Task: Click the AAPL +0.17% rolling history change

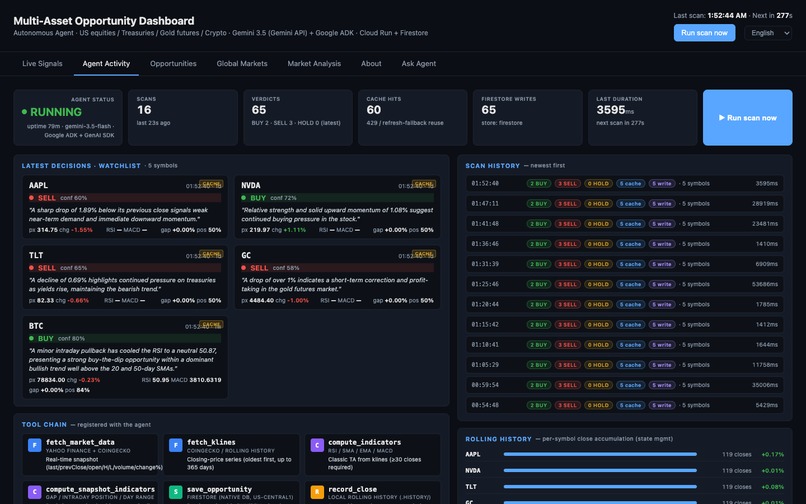Action: 773,454
